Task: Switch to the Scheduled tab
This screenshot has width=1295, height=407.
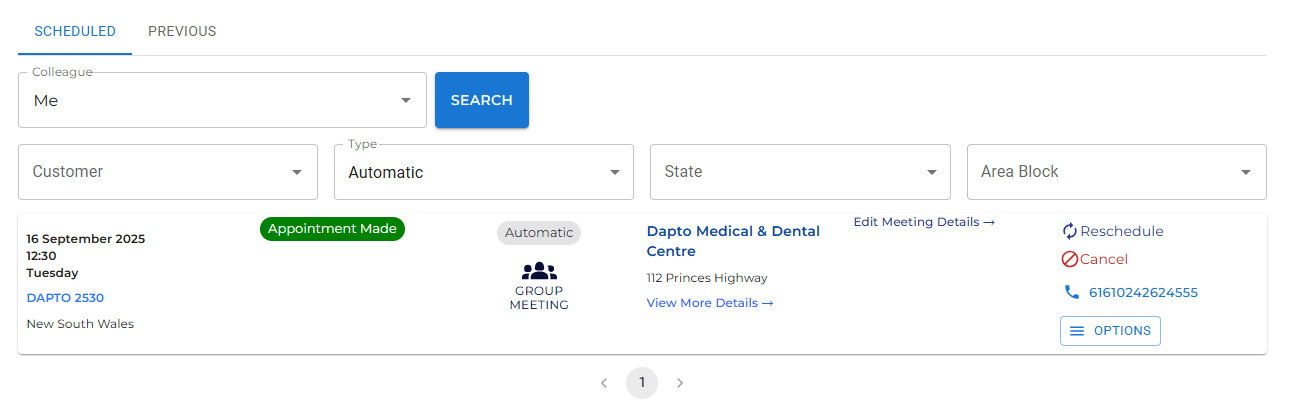Action: tap(75, 31)
